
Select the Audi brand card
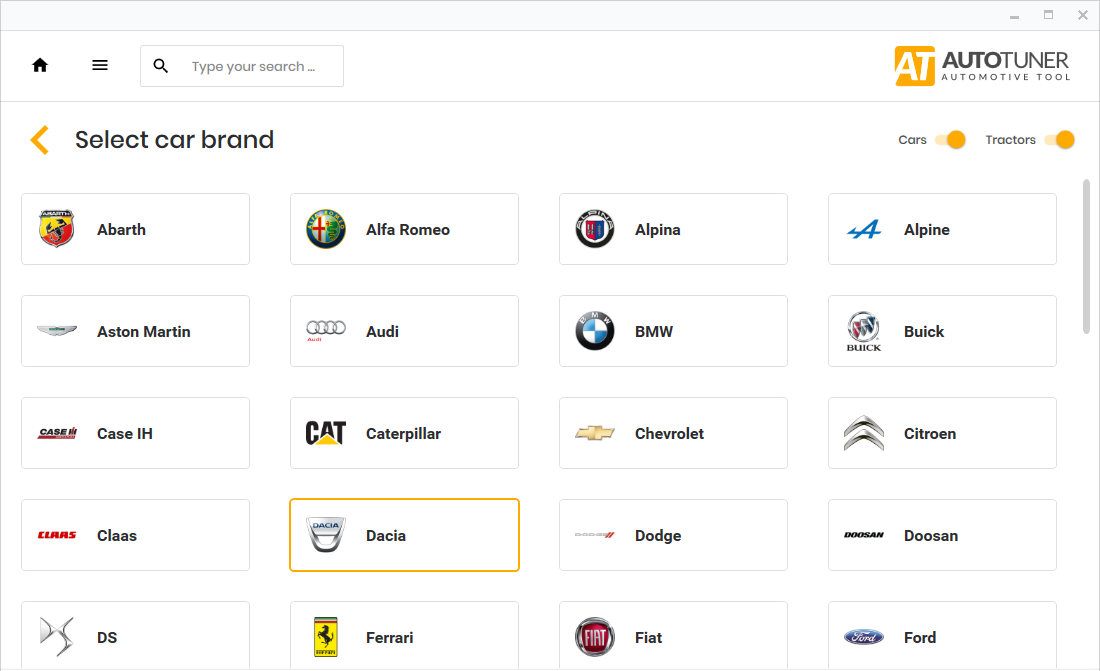pyautogui.click(x=404, y=331)
